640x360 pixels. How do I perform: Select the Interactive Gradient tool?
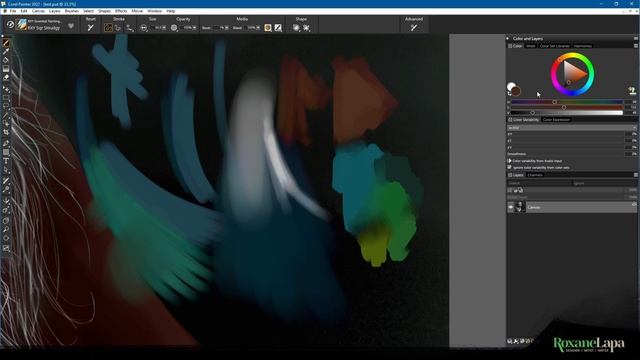(x=6, y=69)
